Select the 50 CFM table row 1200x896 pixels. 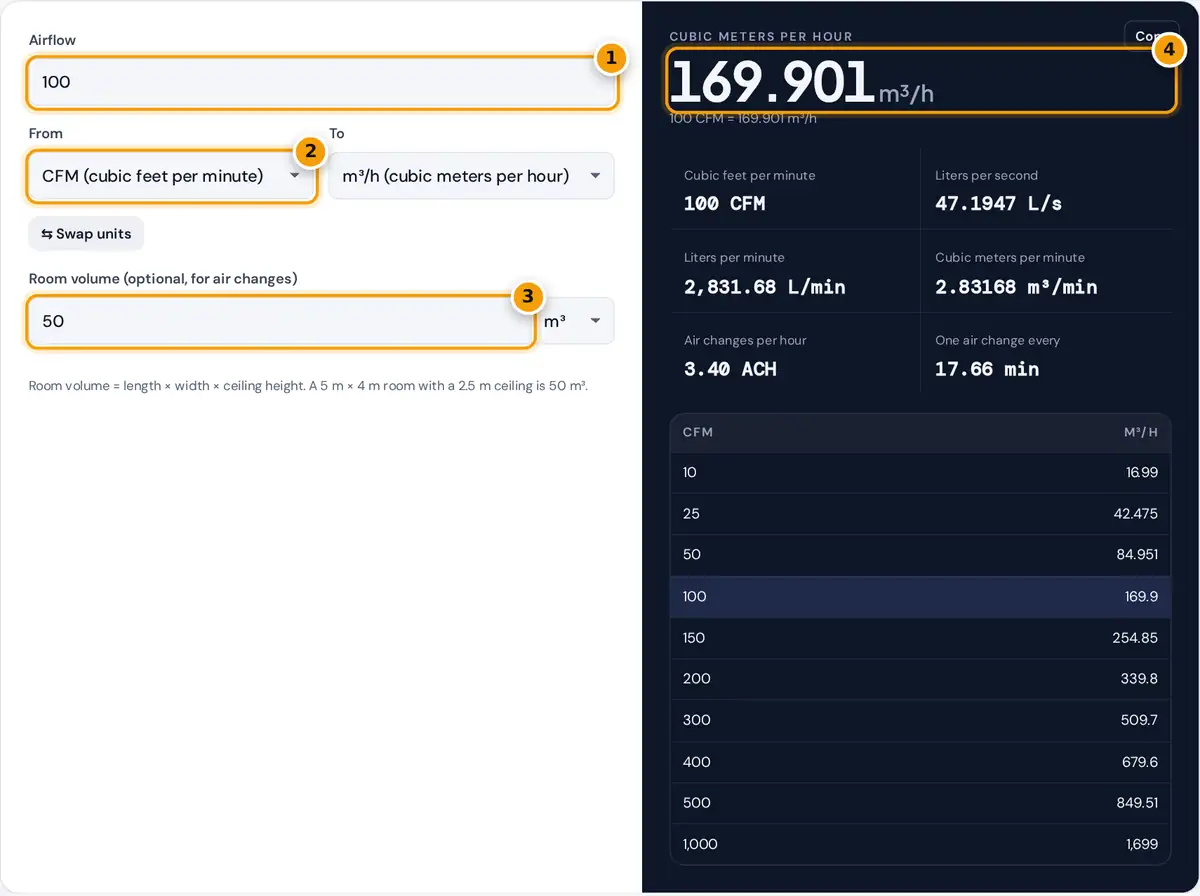[x=920, y=555]
